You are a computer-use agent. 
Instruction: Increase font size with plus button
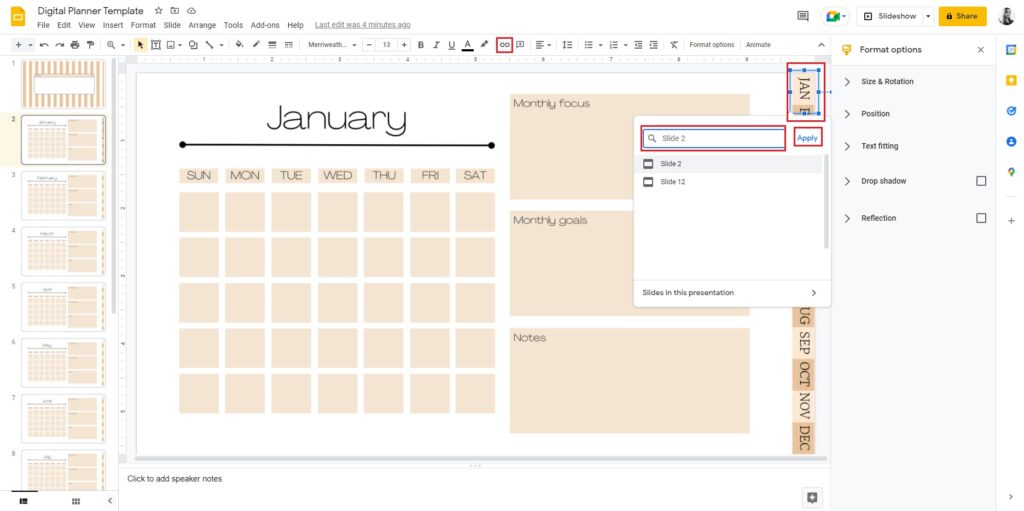[x=404, y=45]
